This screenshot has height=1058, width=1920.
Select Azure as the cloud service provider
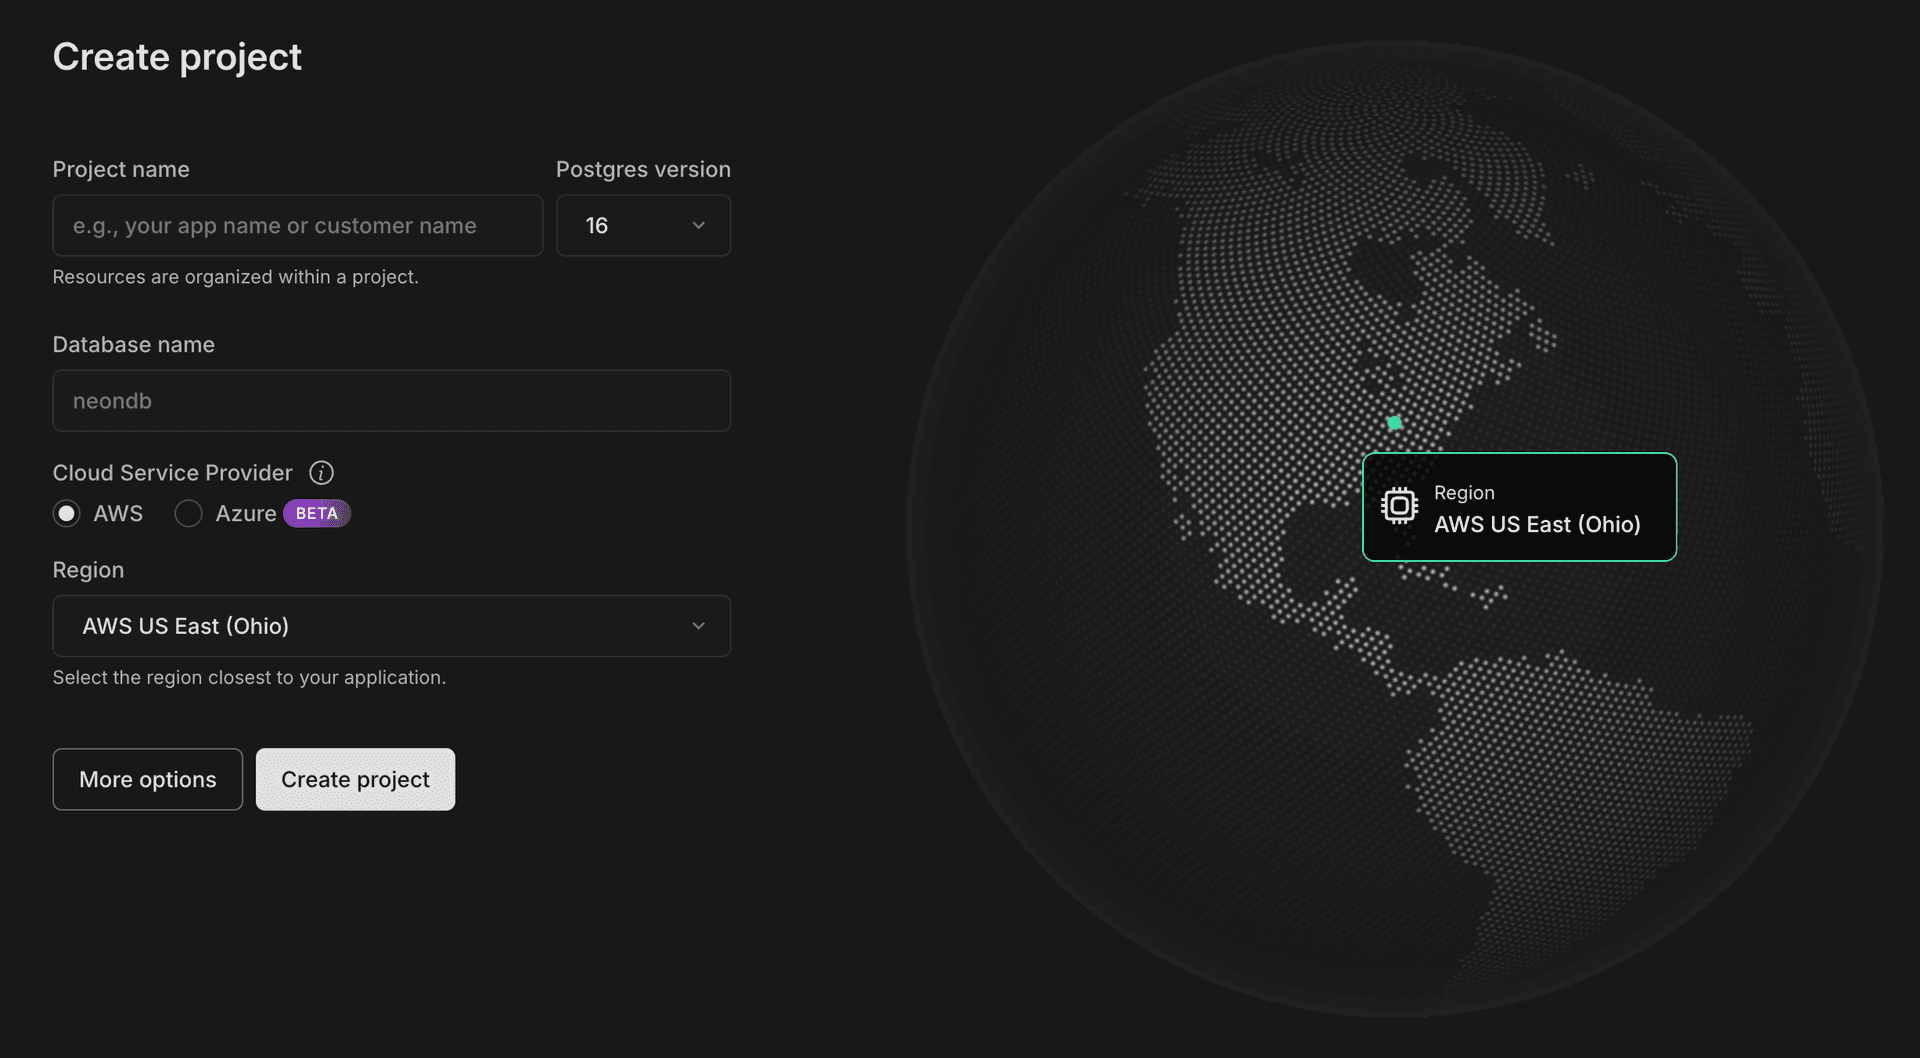(188, 513)
